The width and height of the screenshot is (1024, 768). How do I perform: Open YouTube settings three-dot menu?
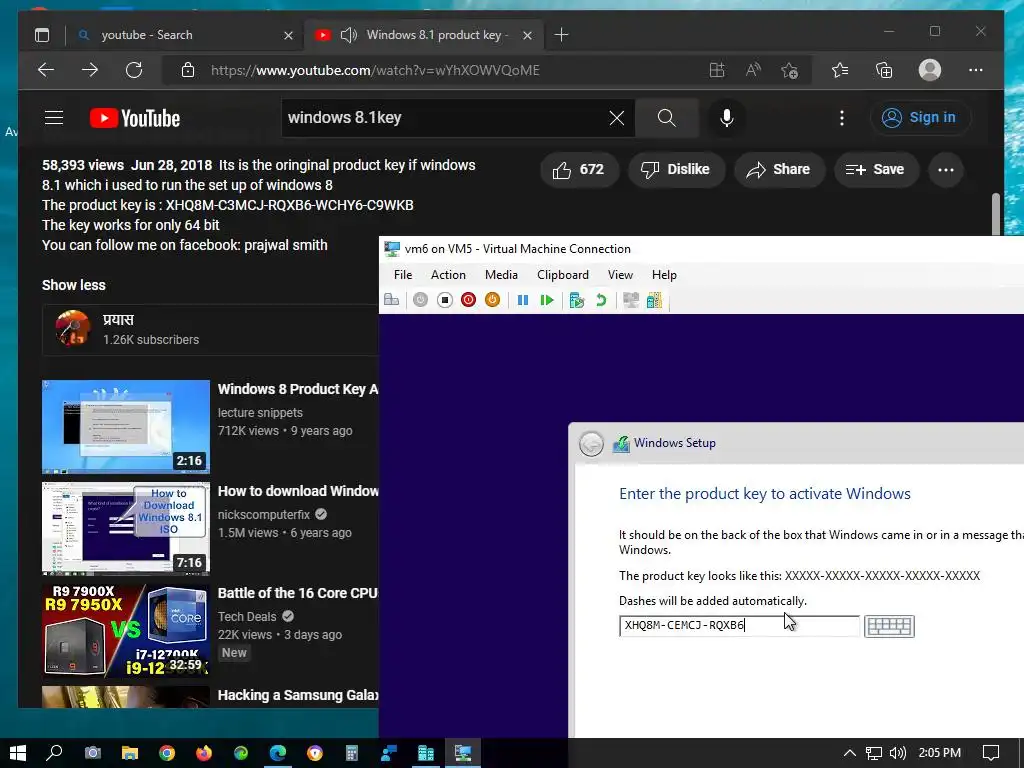click(841, 118)
